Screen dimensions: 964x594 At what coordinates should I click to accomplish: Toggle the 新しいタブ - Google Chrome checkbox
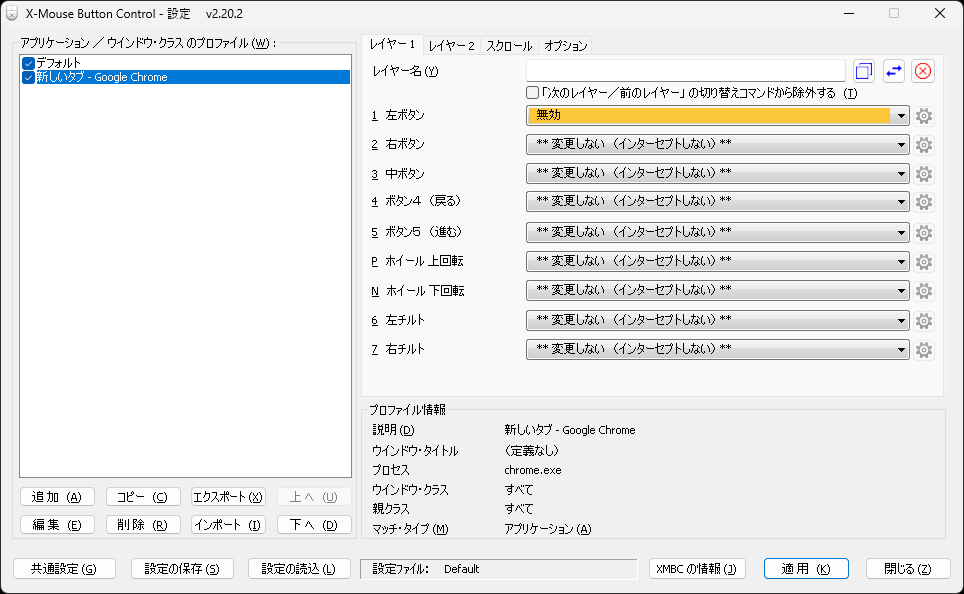pos(27,77)
